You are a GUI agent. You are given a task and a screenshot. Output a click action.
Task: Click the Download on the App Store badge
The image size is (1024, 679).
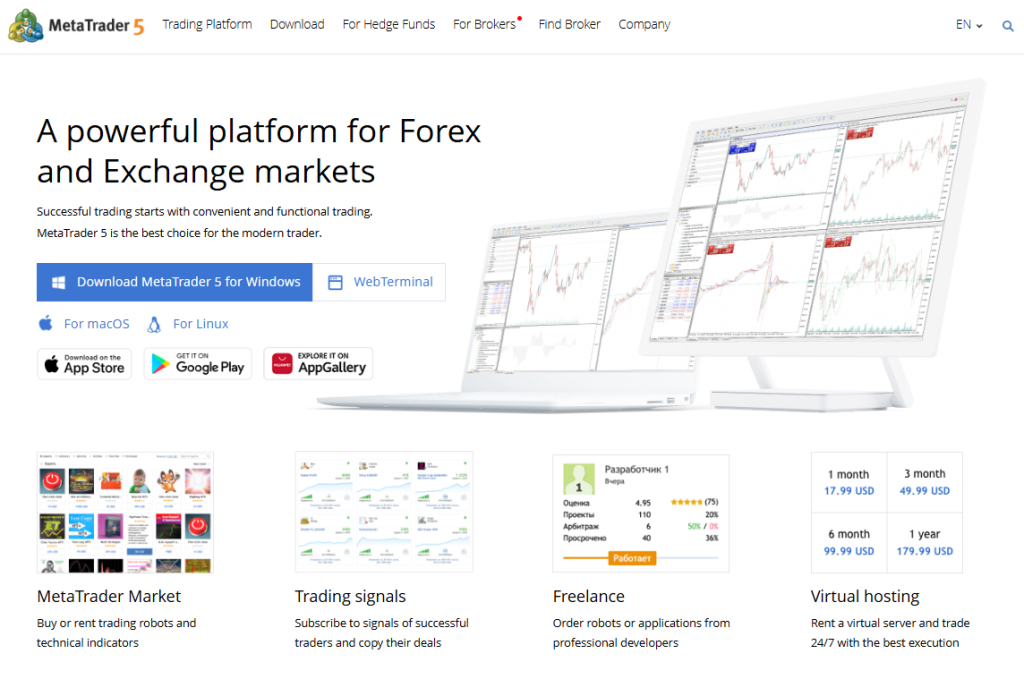[x=84, y=363]
